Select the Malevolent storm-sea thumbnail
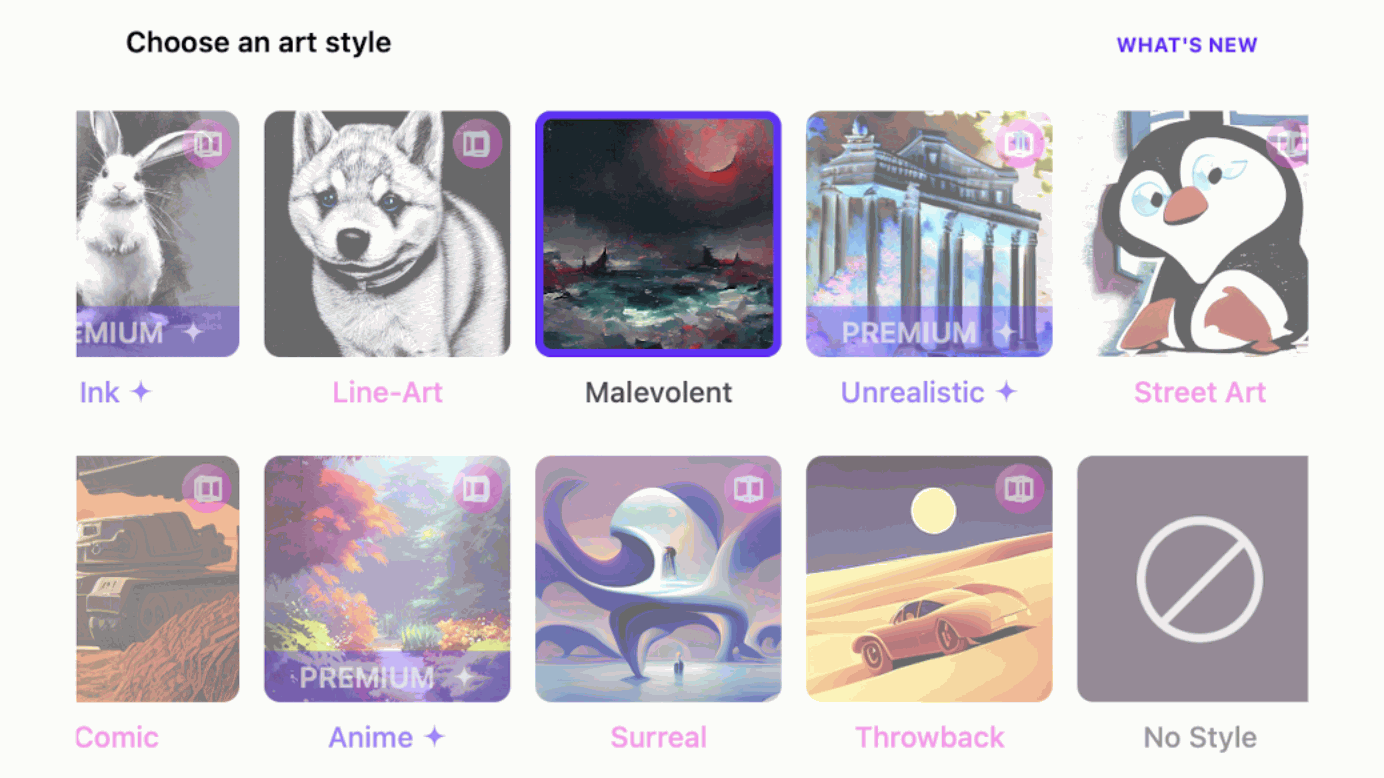This screenshot has width=1384, height=778. coord(658,234)
